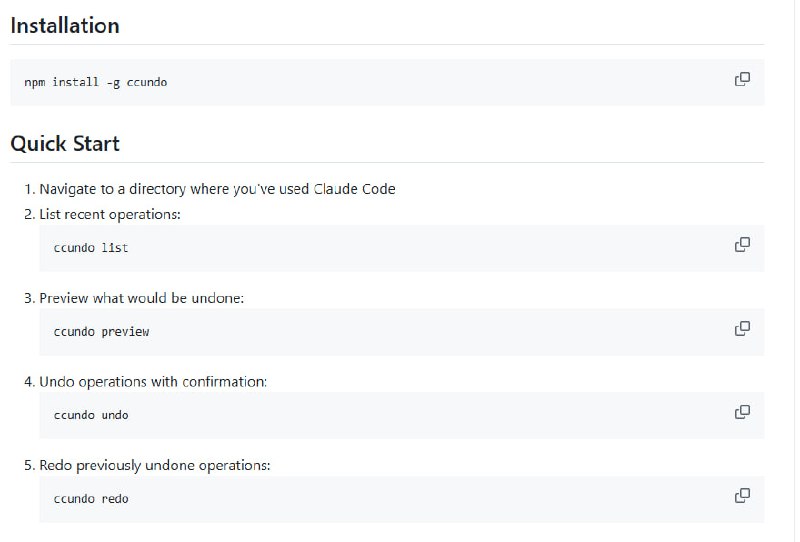Click 'Redo previously undone operations' step text

coord(155,466)
